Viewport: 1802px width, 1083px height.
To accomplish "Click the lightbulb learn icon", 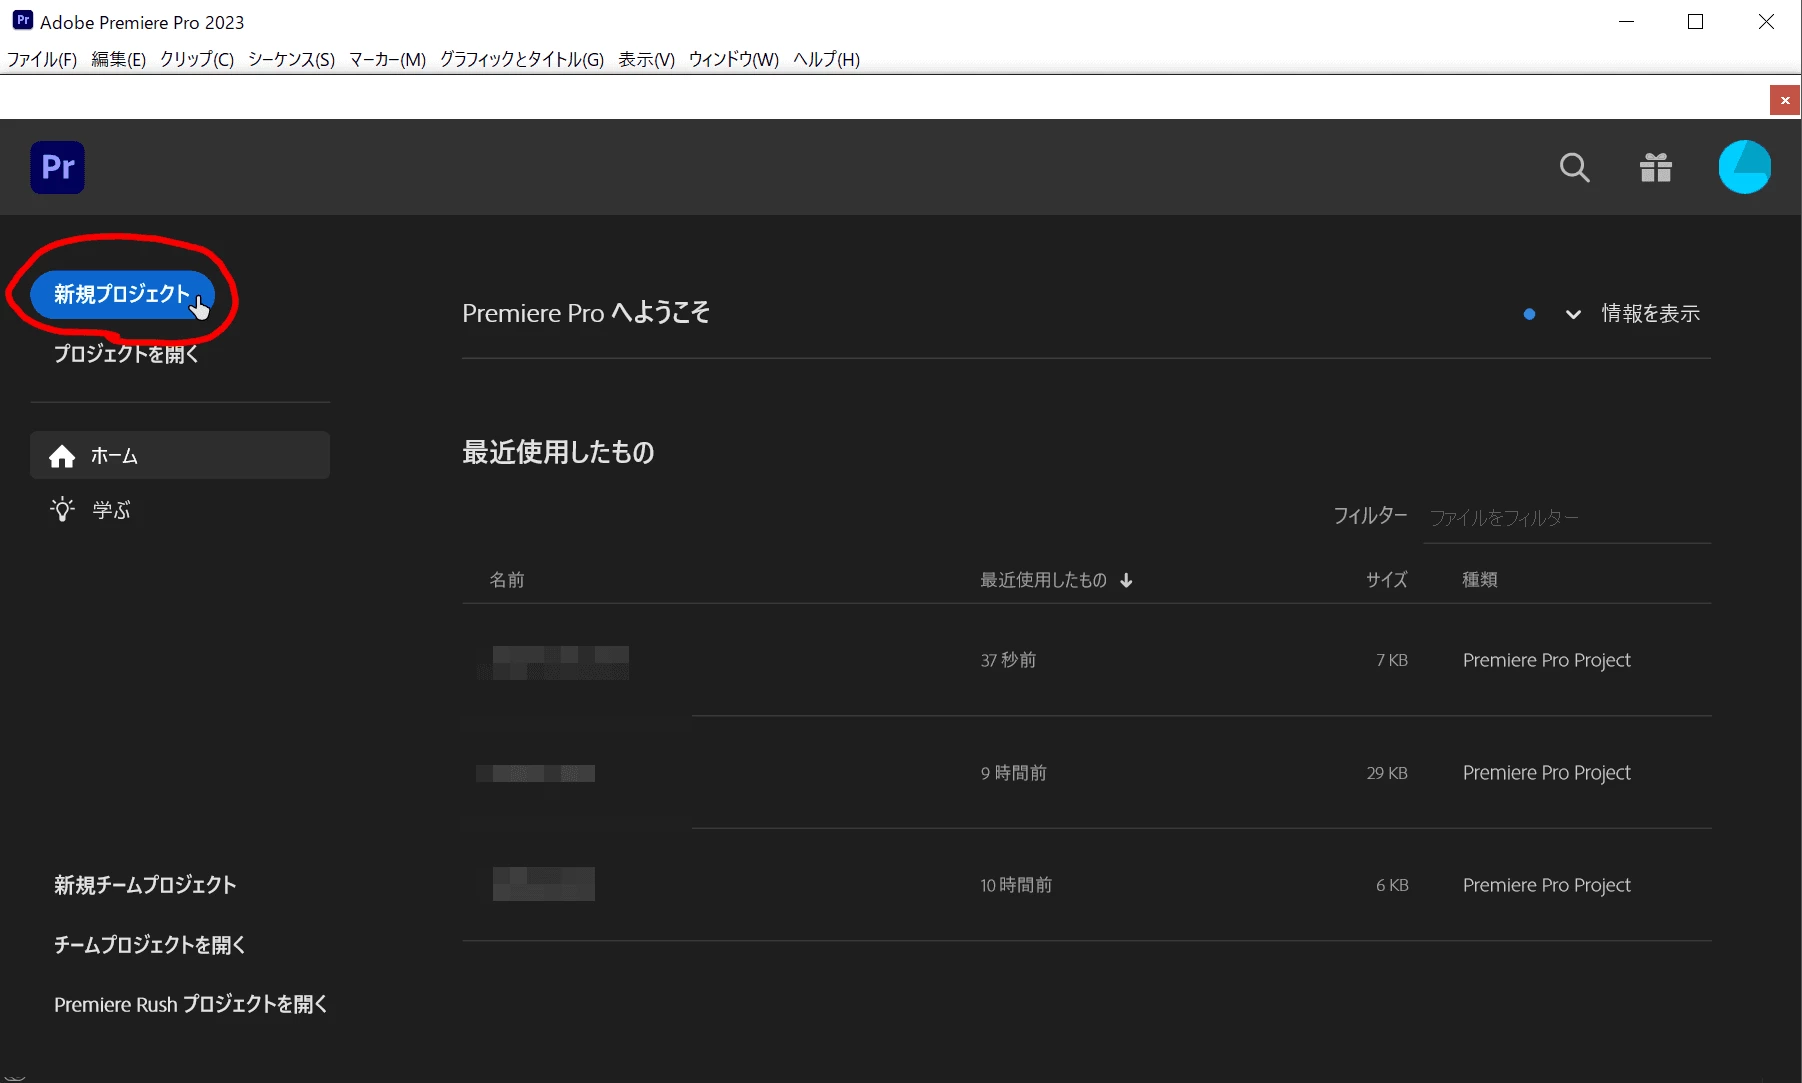I will (62, 509).
